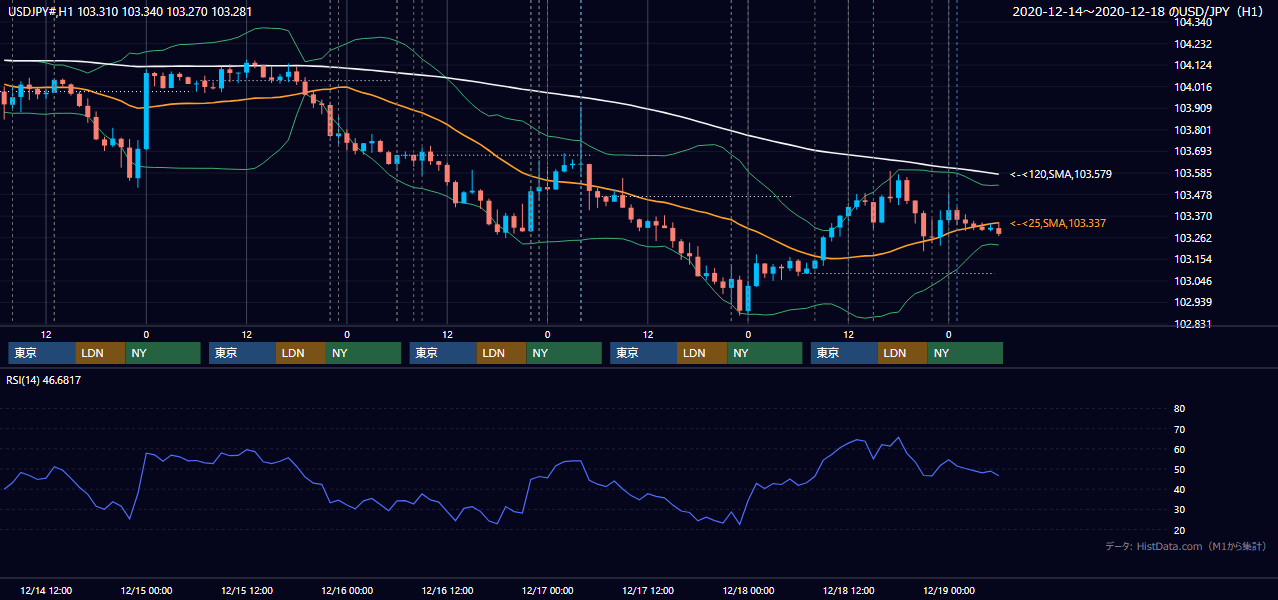
Task: Select the 104.016 price level
Action: pyautogui.click(x=1191, y=87)
